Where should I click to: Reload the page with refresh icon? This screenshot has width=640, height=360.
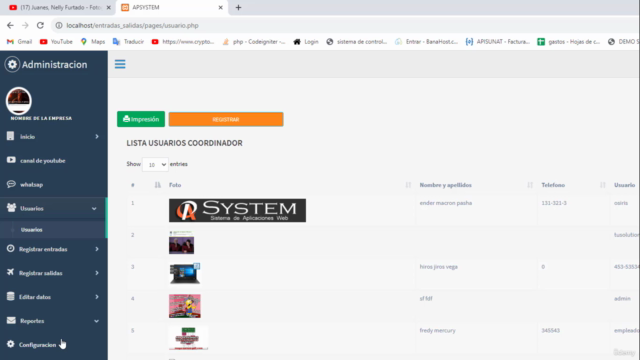(x=40, y=25)
